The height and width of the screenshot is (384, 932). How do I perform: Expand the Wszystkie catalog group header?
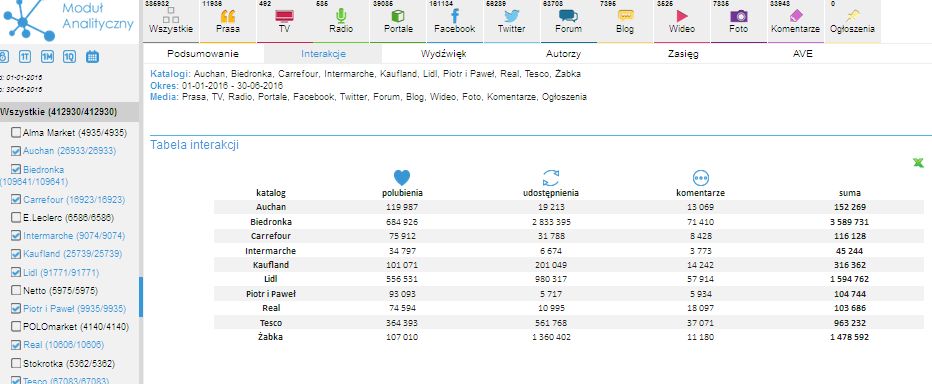pyautogui.click(x=69, y=112)
